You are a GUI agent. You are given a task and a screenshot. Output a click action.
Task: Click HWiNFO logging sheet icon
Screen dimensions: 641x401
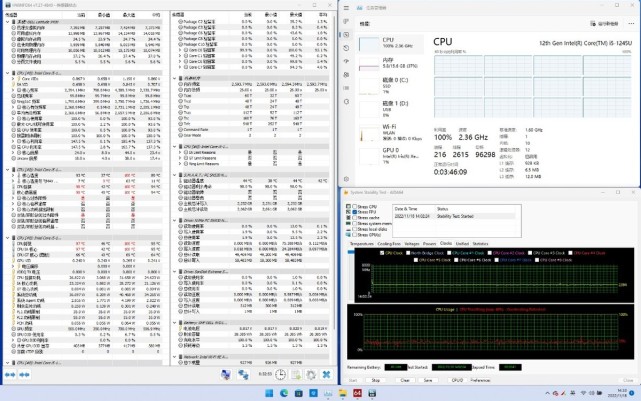click(x=296, y=374)
